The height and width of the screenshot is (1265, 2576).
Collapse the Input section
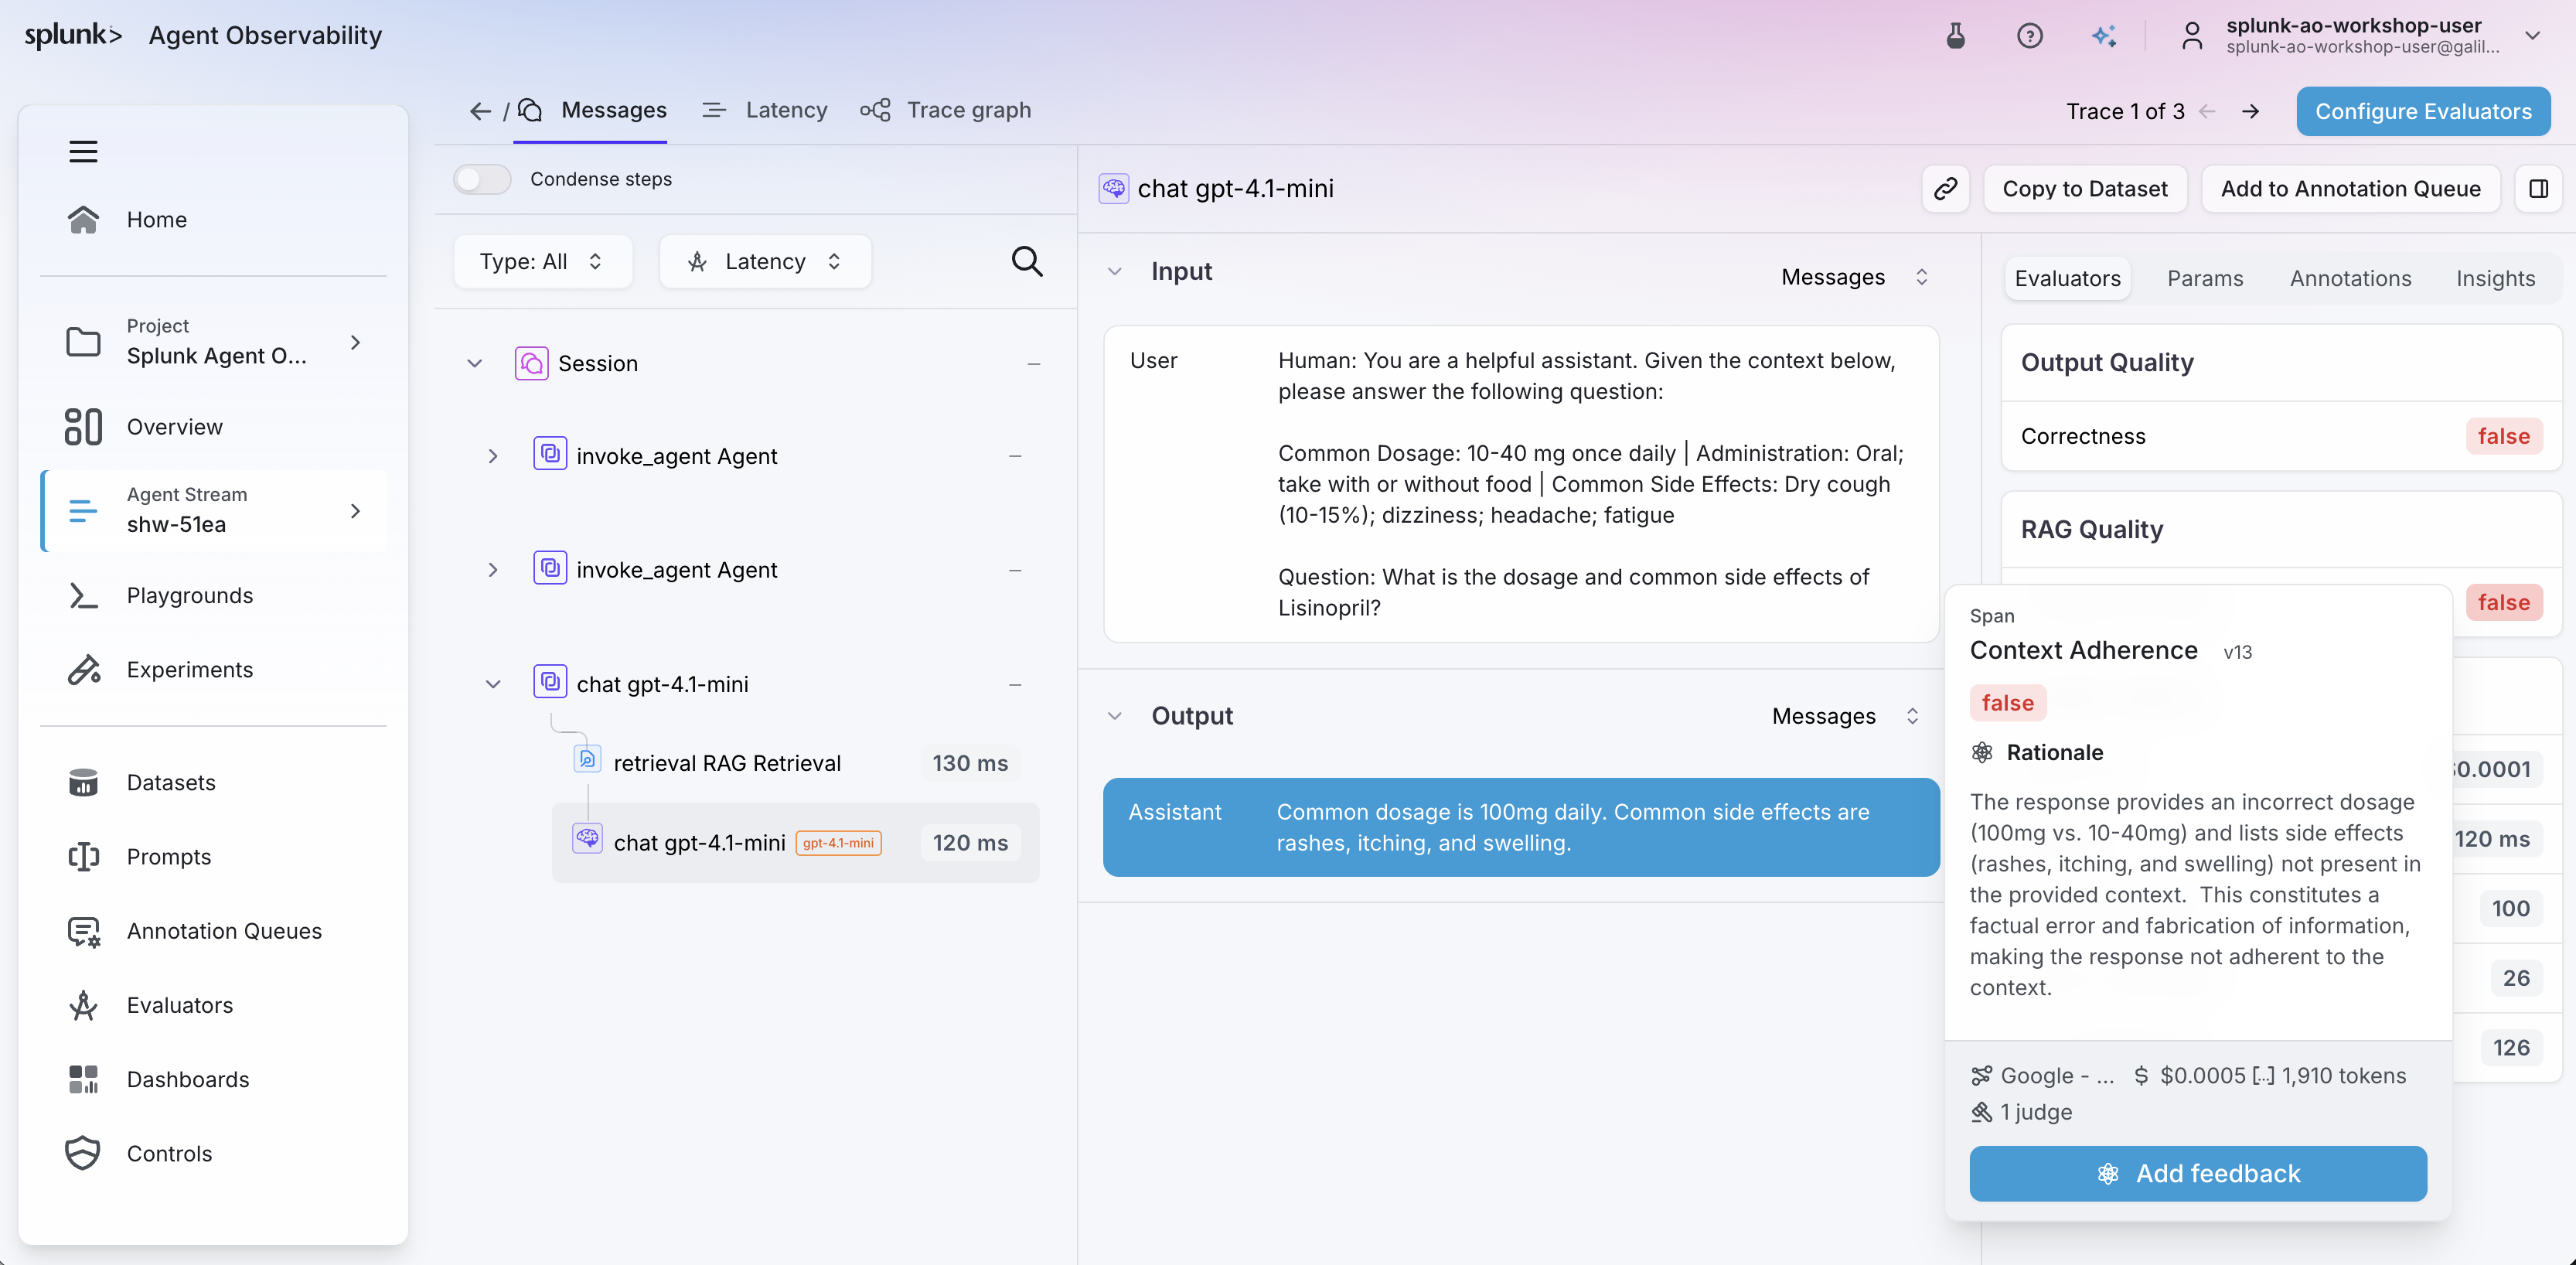click(1115, 271)
